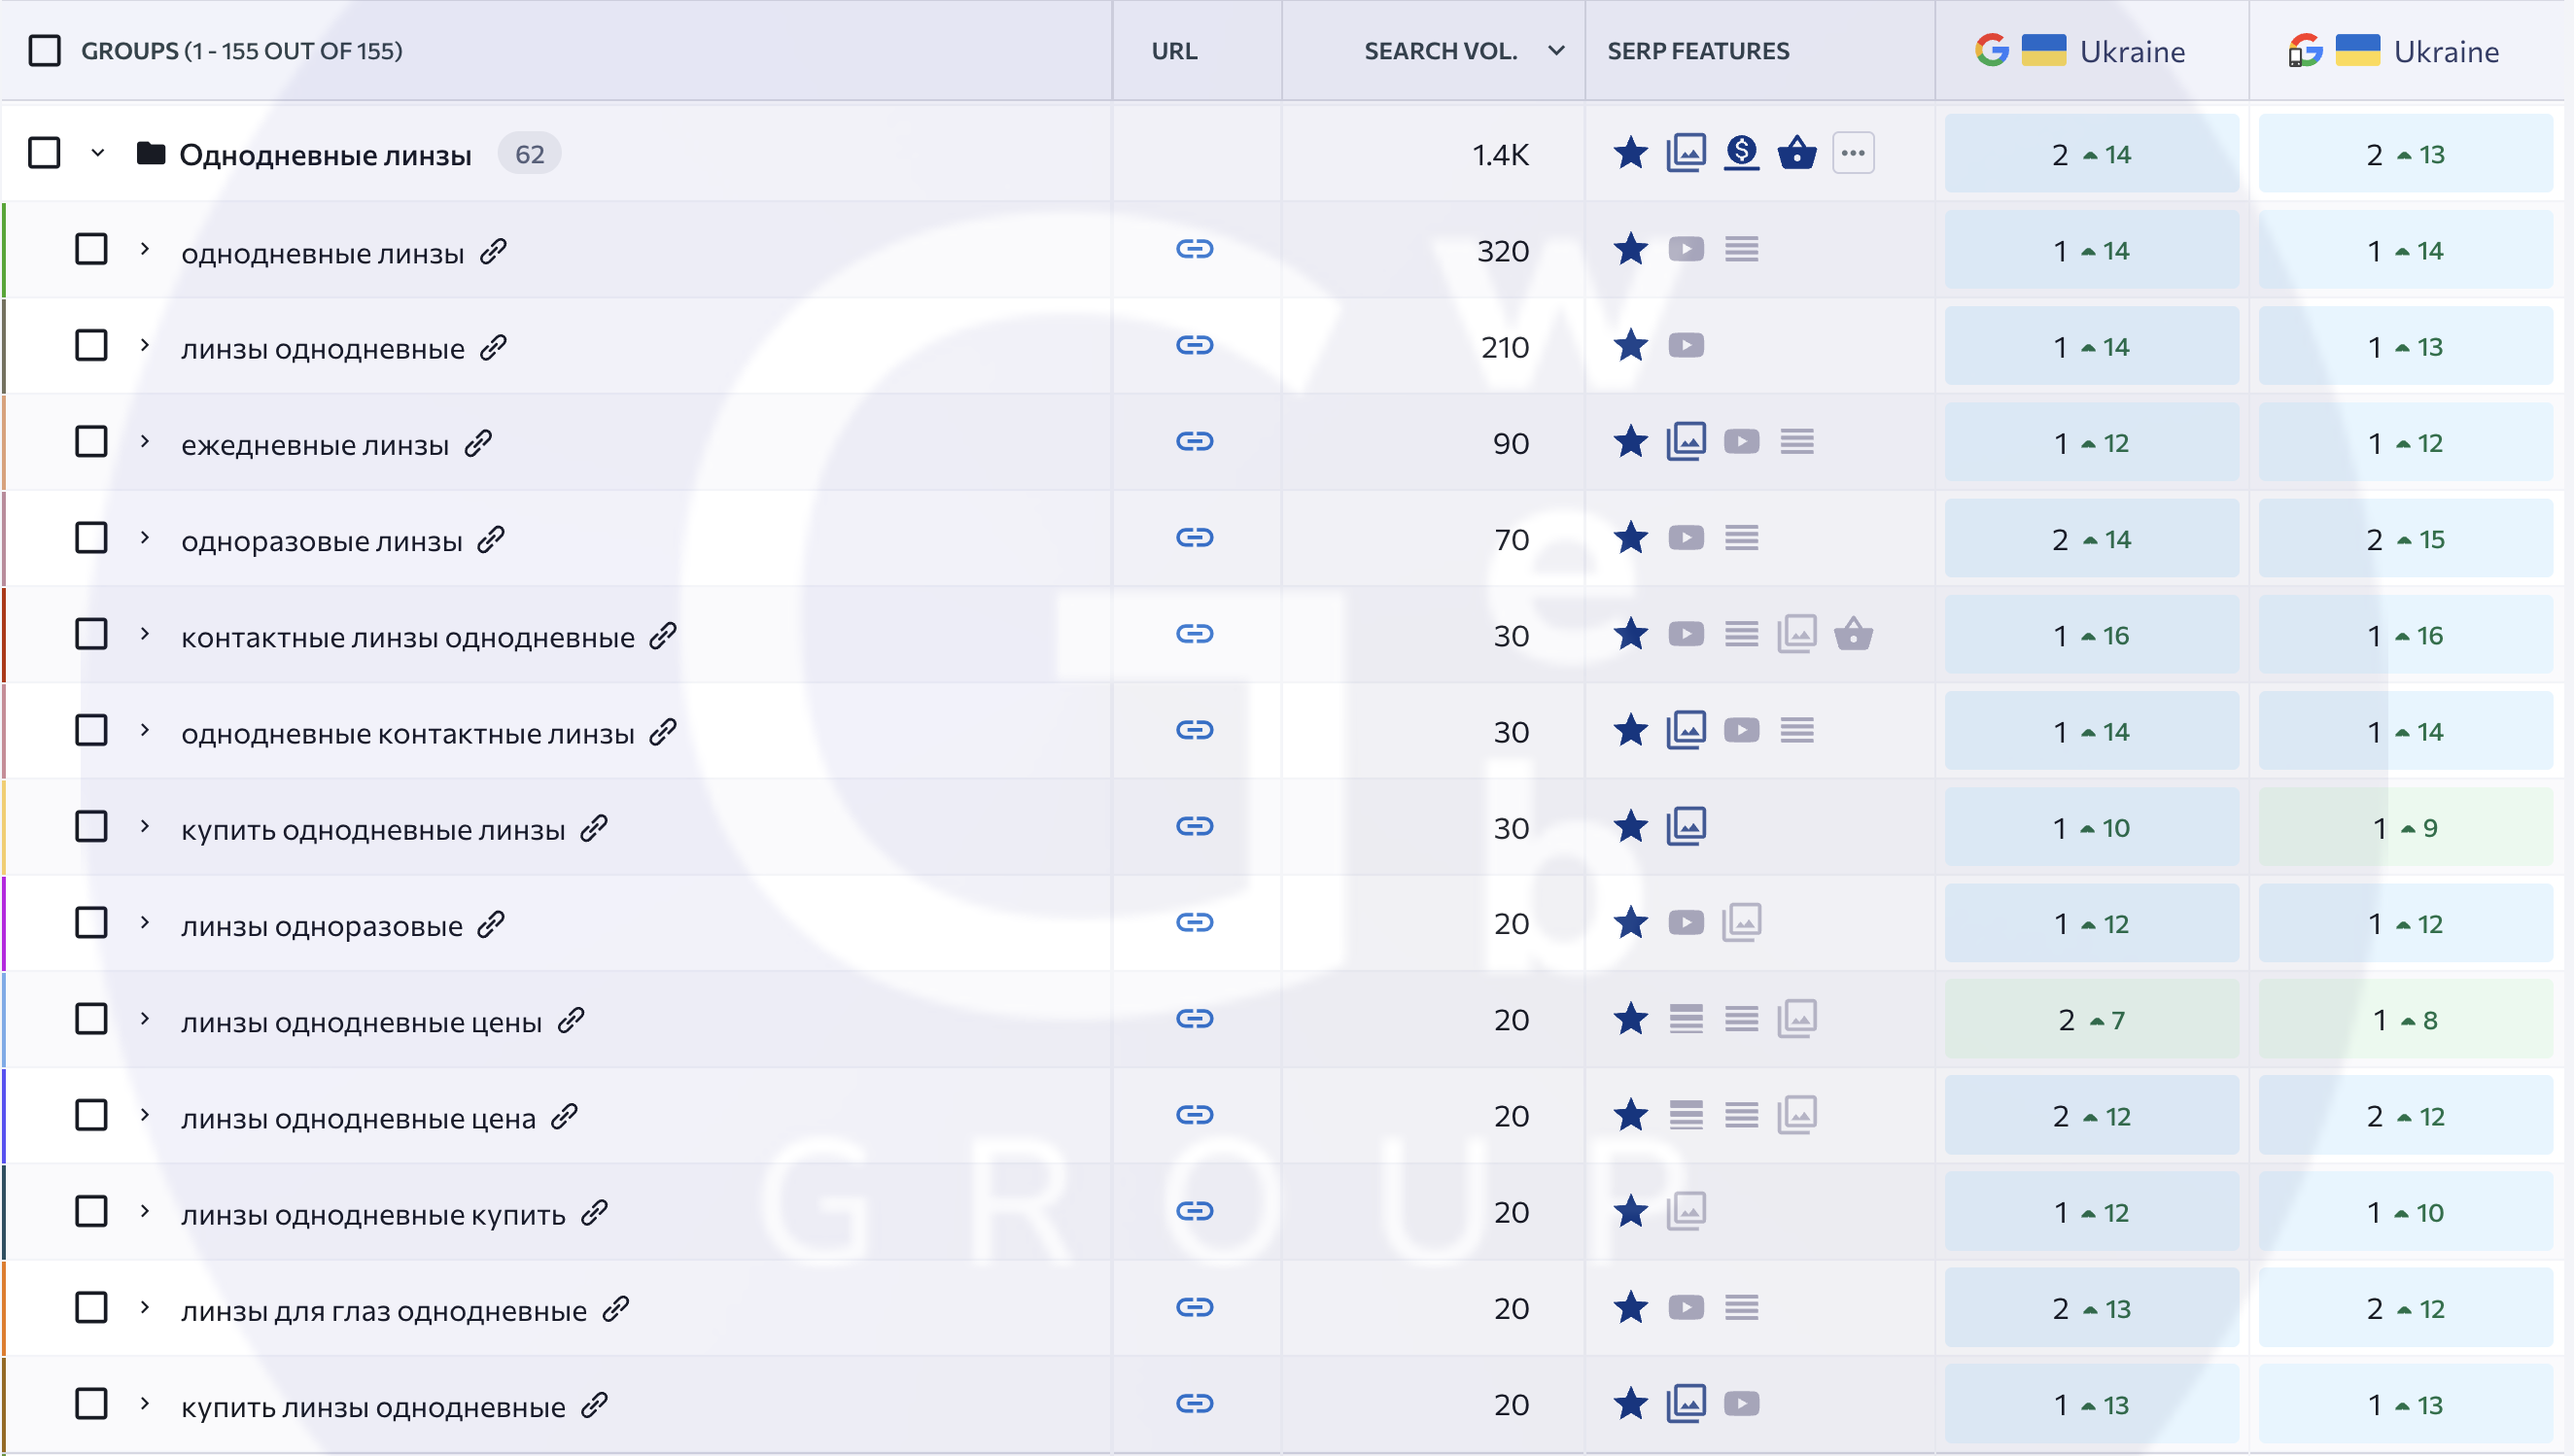Image resolution: width=2574 pixels, height=1456 pixels.
Task: Open more SERP features ellipsis button
Action: pyautogui.click(x=1853, y=153)
